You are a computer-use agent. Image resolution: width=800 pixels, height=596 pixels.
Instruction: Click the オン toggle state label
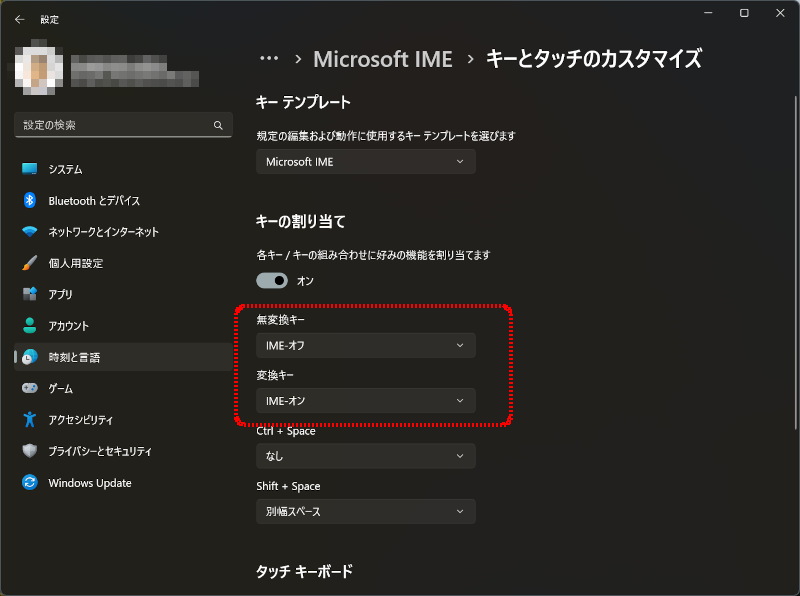point(305,281)
